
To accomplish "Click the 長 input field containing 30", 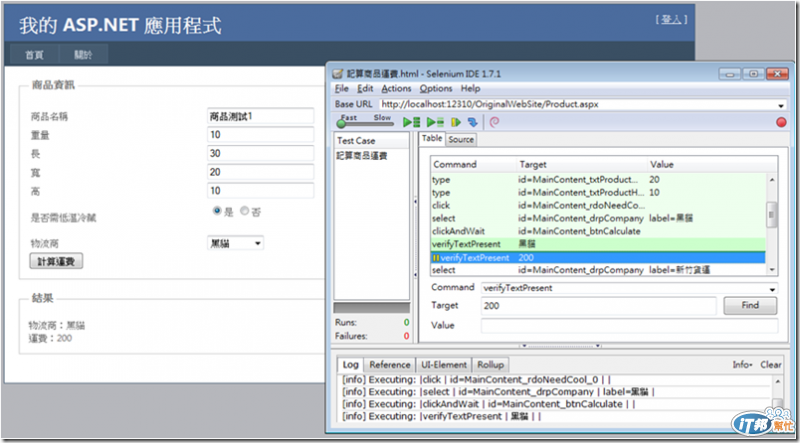I will tap(261, 153).
